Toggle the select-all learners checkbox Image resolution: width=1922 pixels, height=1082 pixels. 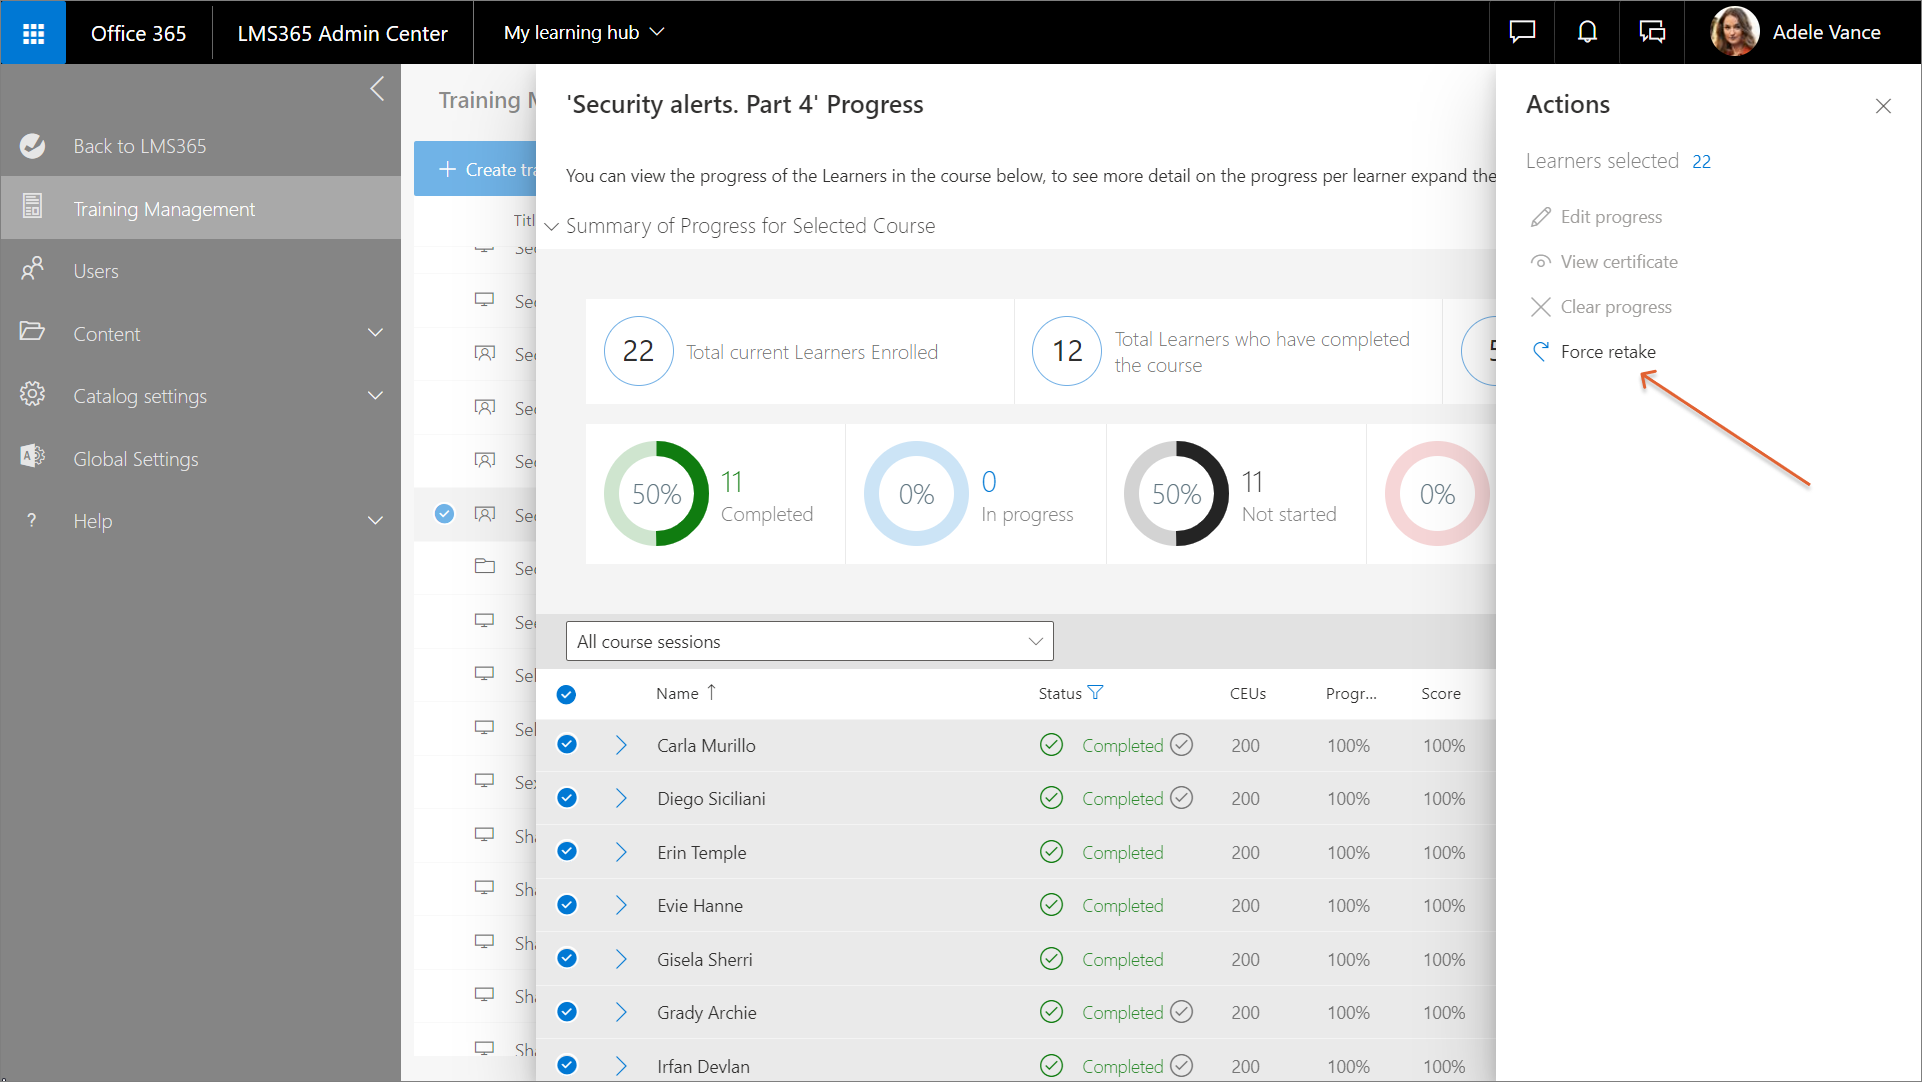[566, 694]
